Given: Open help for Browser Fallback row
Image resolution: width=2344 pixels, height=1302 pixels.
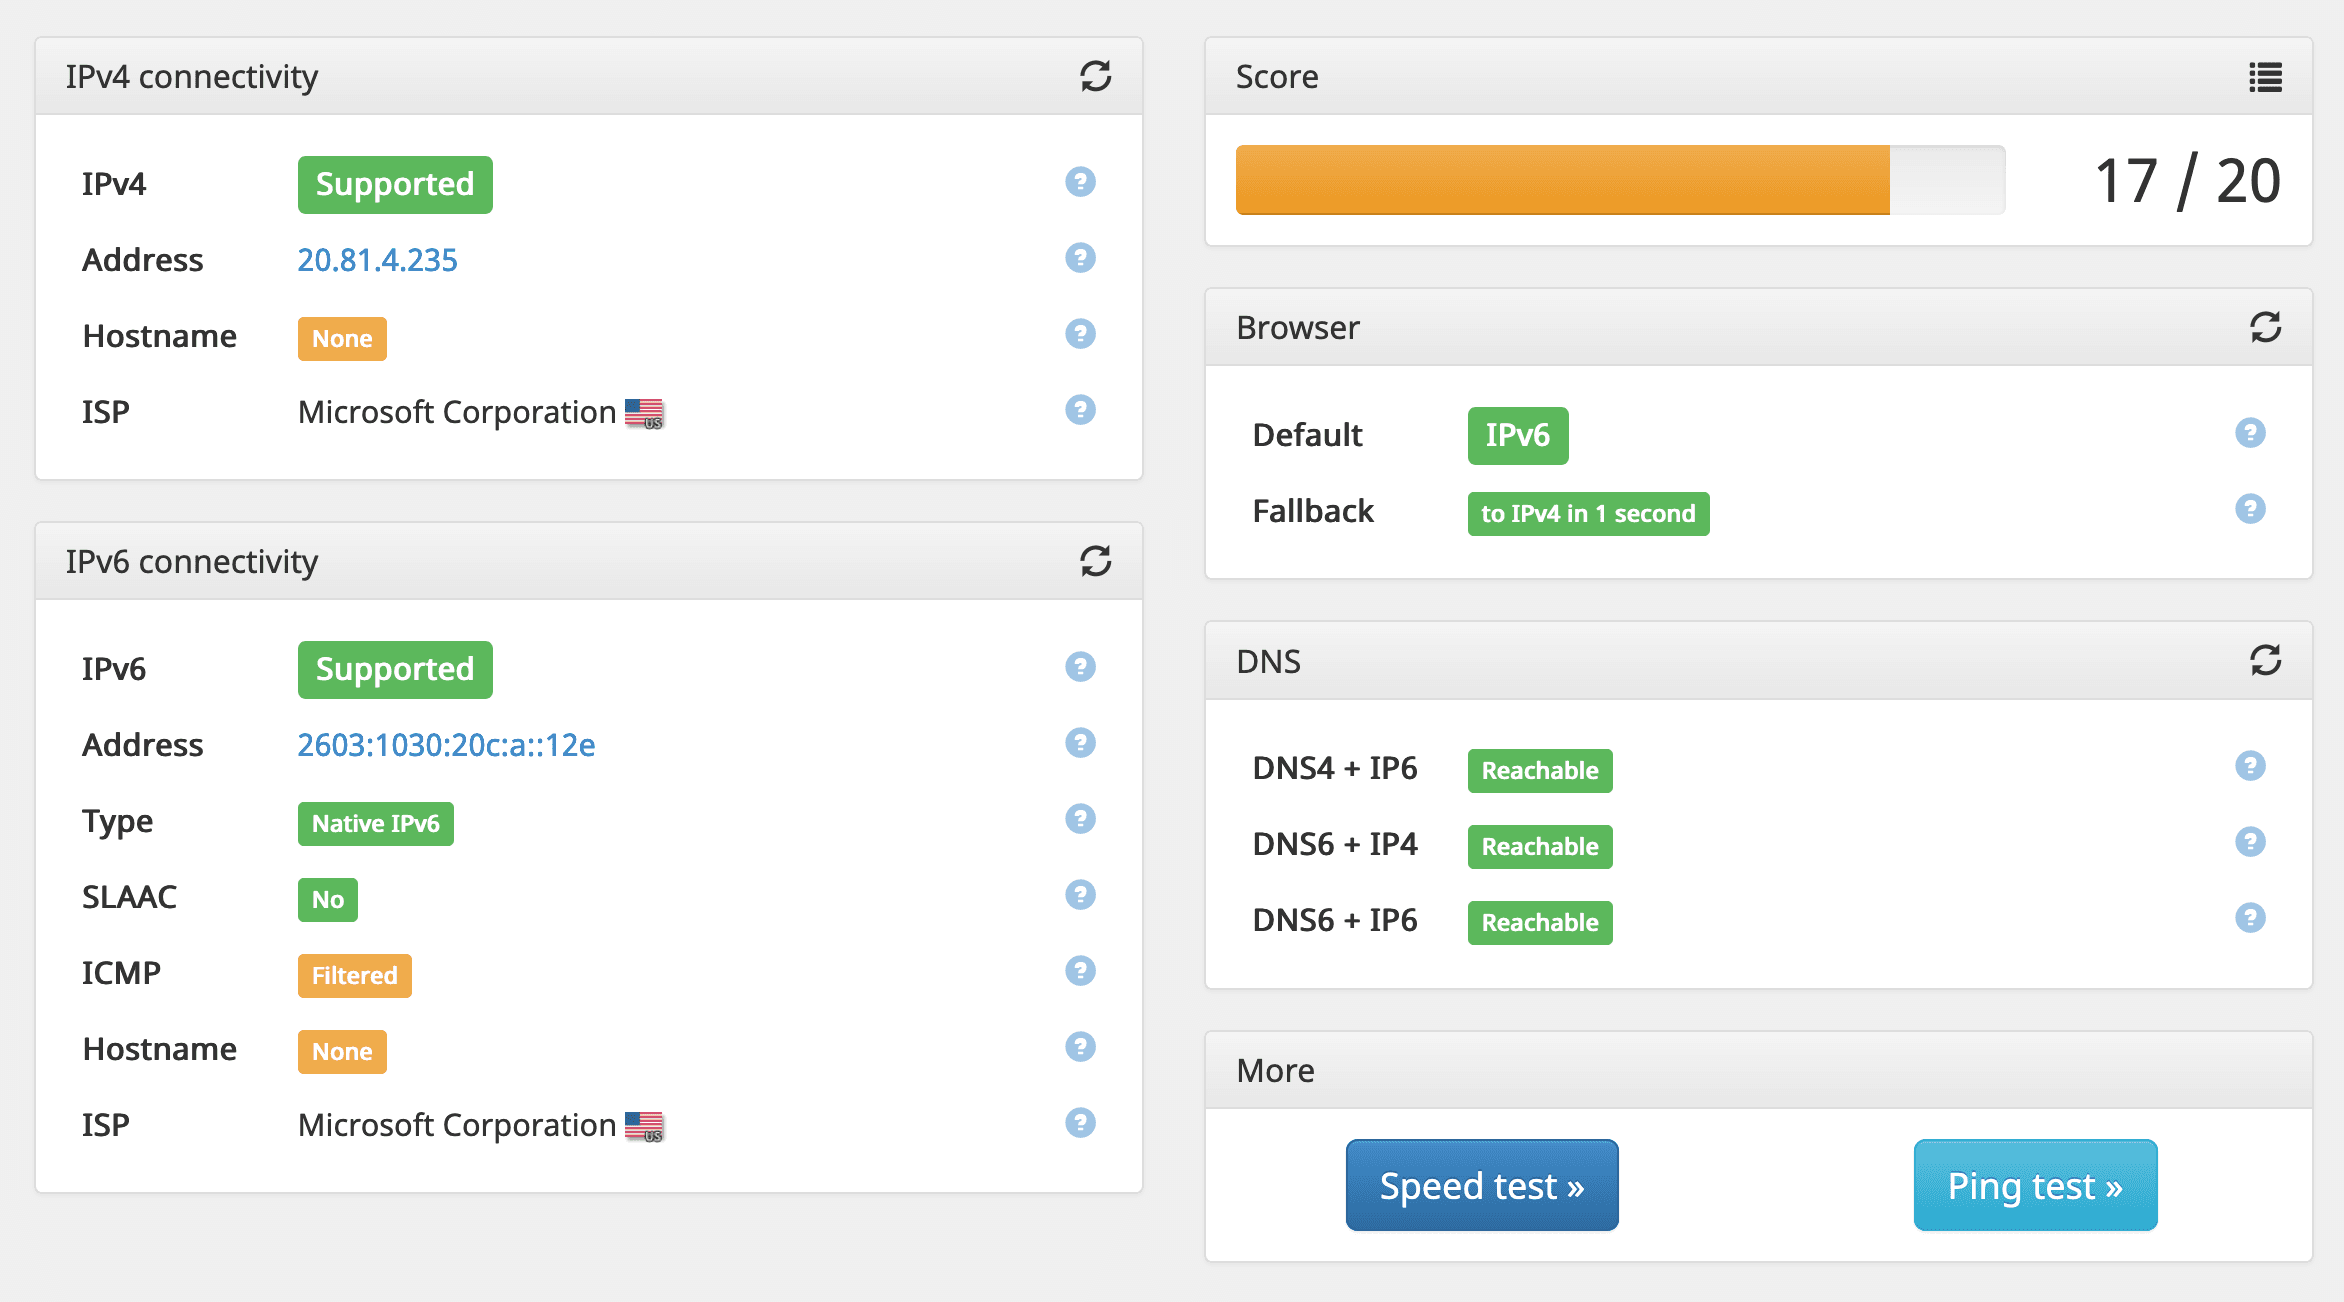Looking at the screenshot, I should click(2250, 509).
